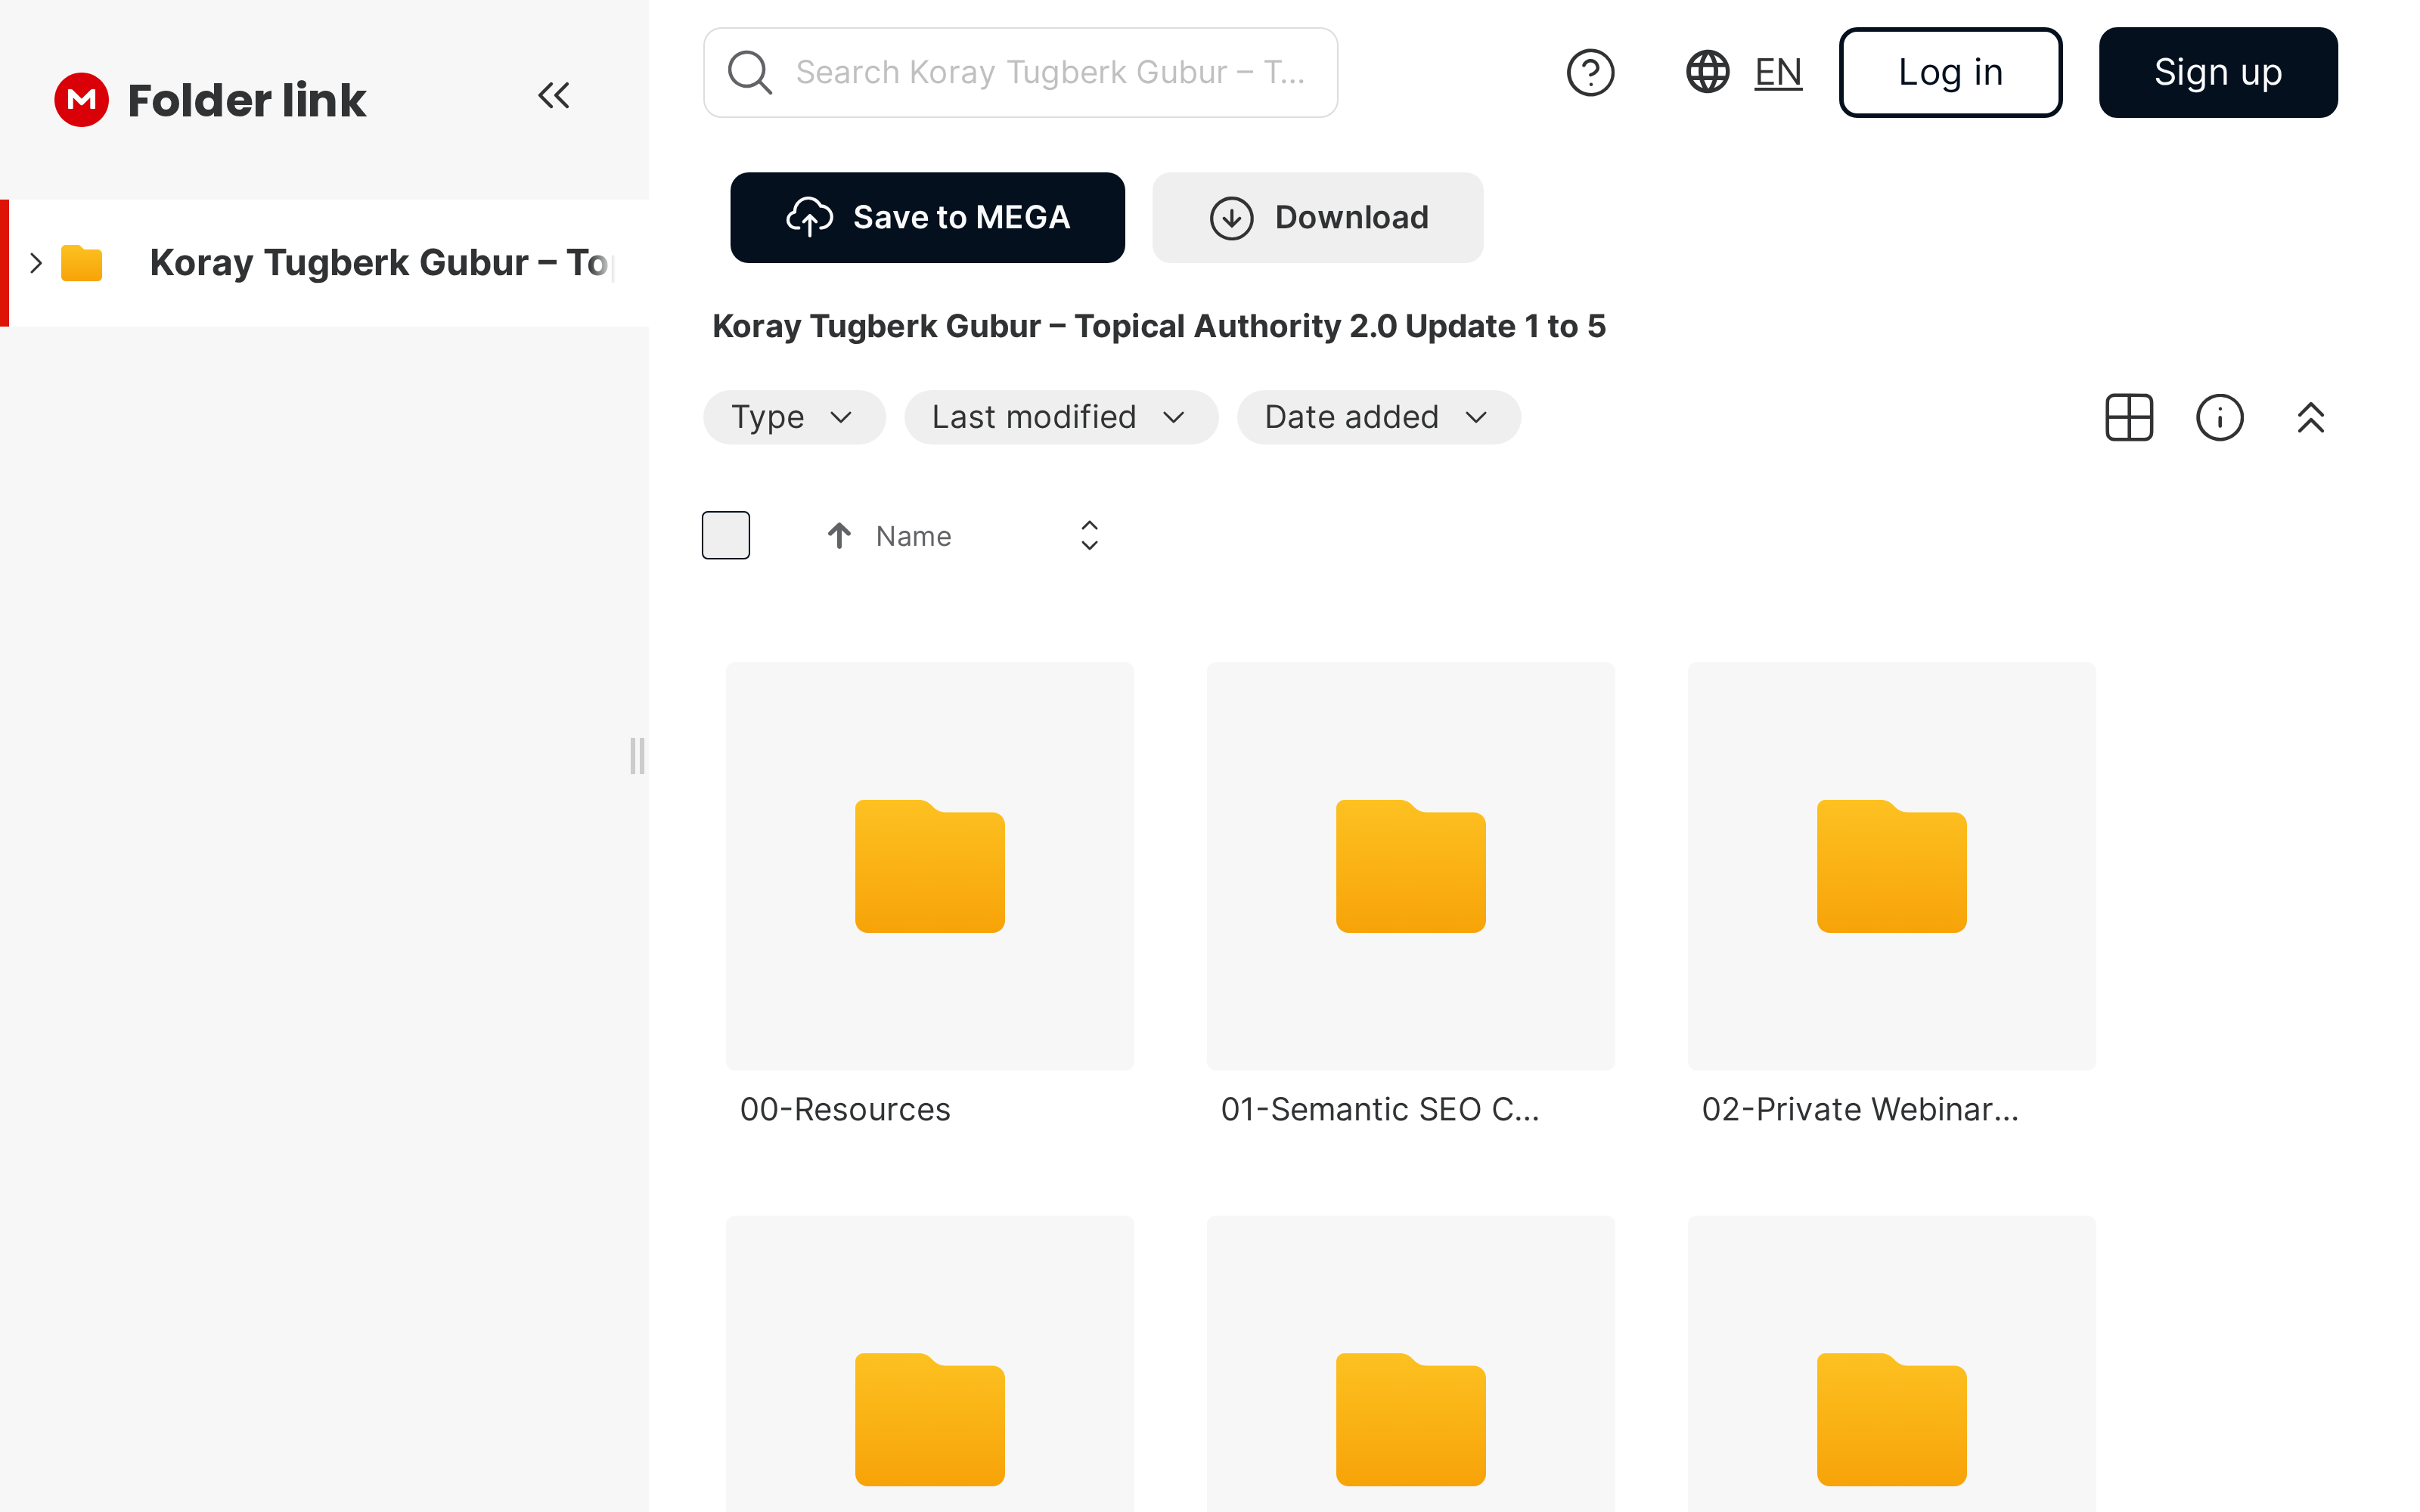Click the sort up arrow icon

tap(839, 536)
